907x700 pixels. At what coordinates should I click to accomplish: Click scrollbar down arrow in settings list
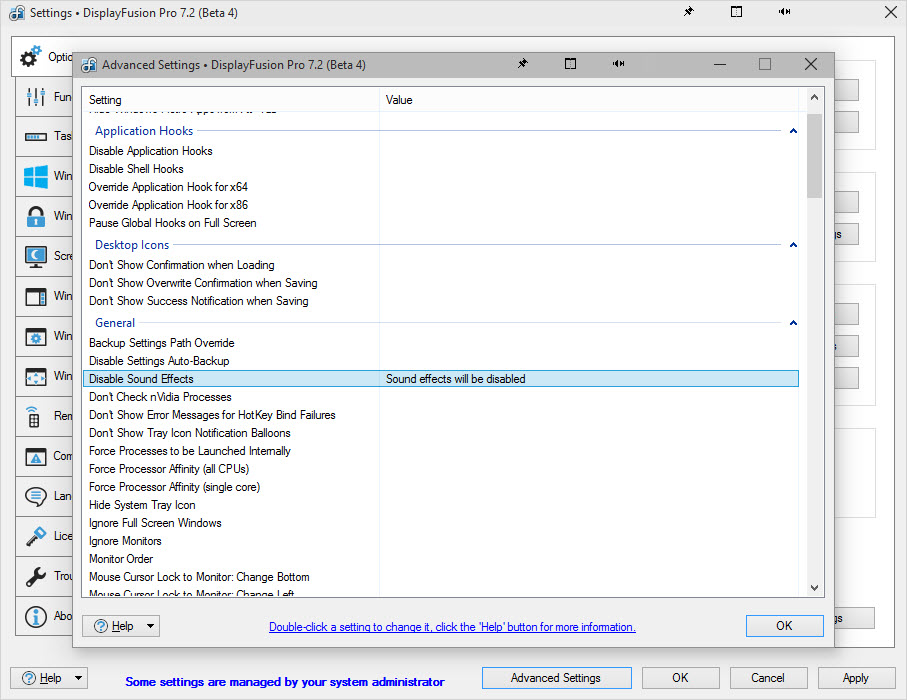tap(814, 588)
